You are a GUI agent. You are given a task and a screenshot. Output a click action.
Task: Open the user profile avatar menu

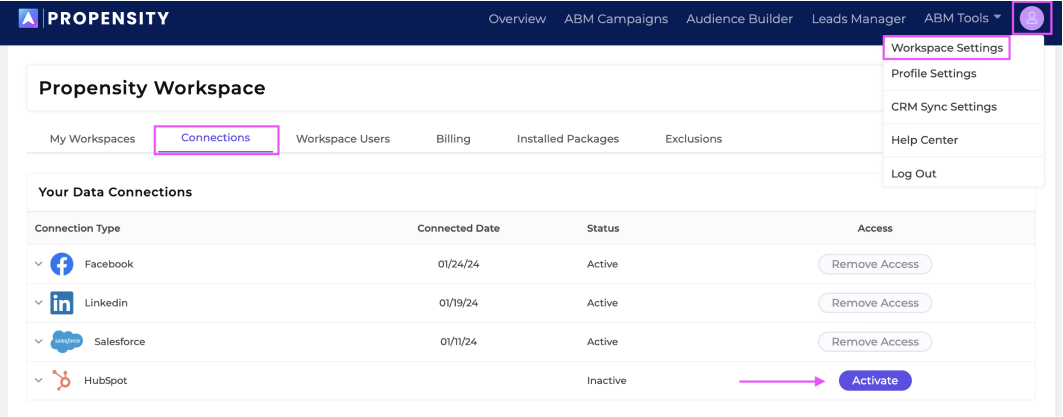click(x=1031, y=18)
